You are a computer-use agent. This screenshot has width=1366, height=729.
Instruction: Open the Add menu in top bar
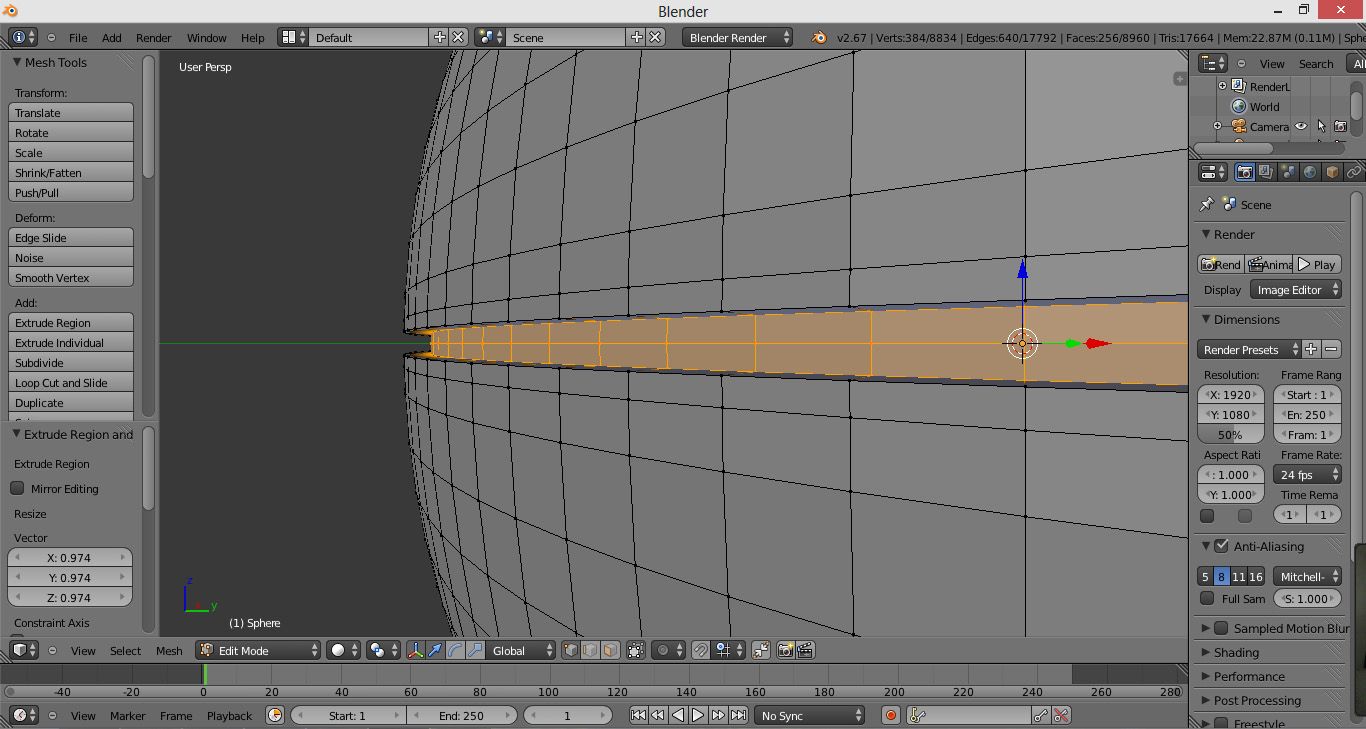[112, 38]
